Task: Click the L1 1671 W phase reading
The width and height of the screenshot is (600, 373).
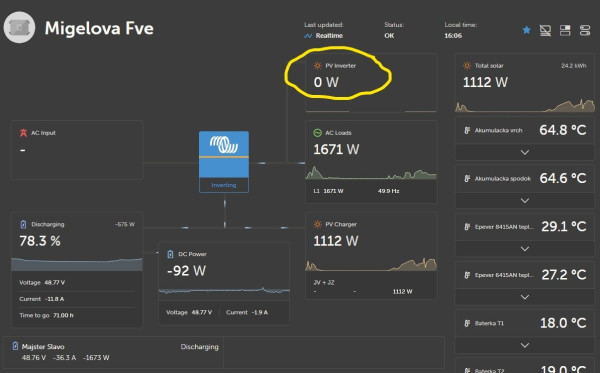Action: [328, 191]
